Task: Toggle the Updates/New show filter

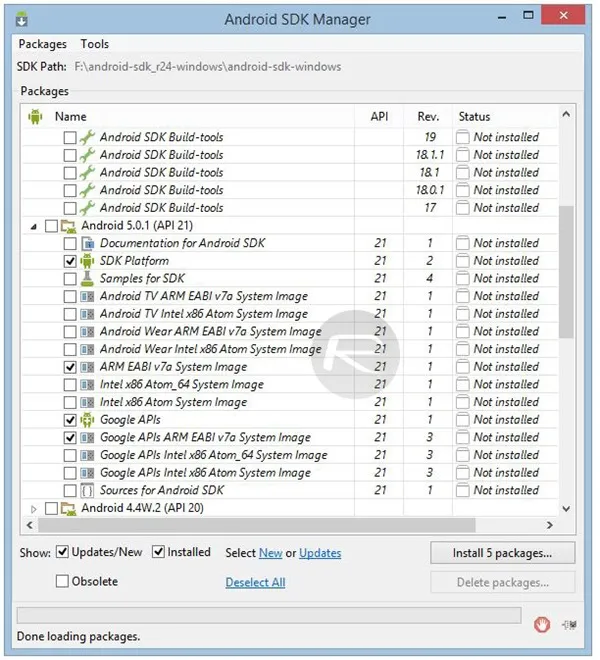Action: pos(63,552)
